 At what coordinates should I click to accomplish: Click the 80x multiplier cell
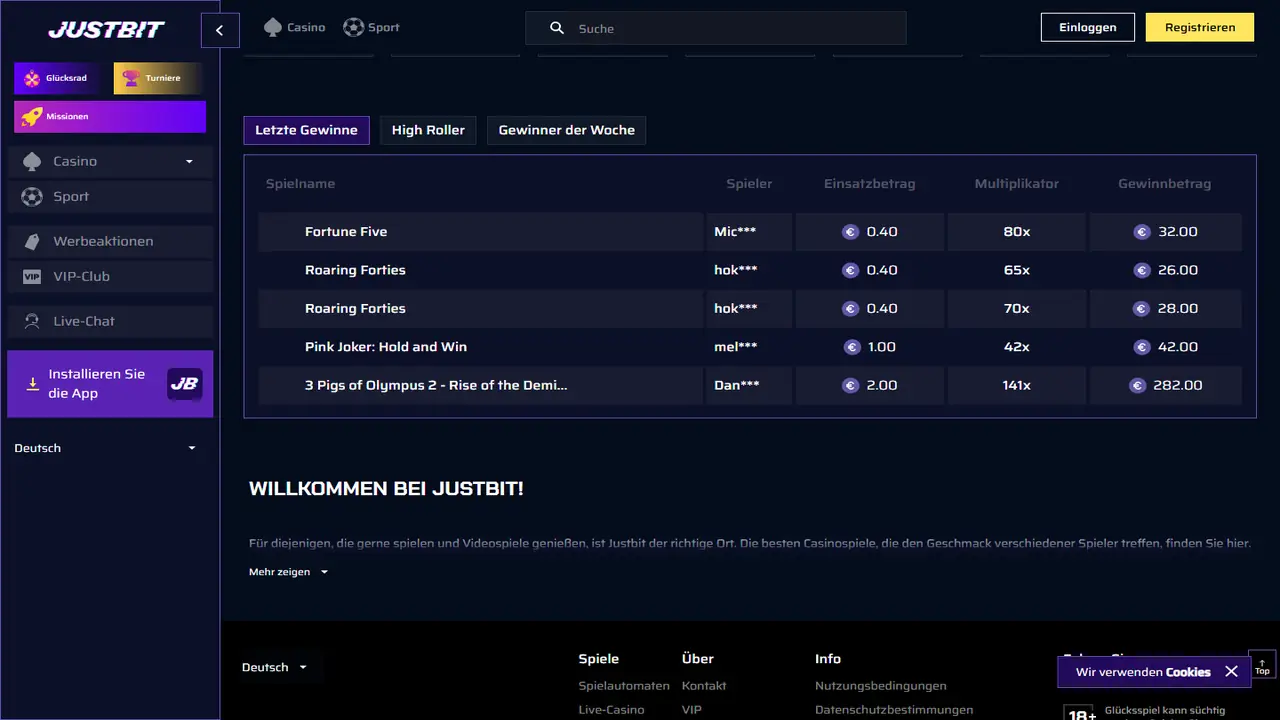pos(1017,232)
